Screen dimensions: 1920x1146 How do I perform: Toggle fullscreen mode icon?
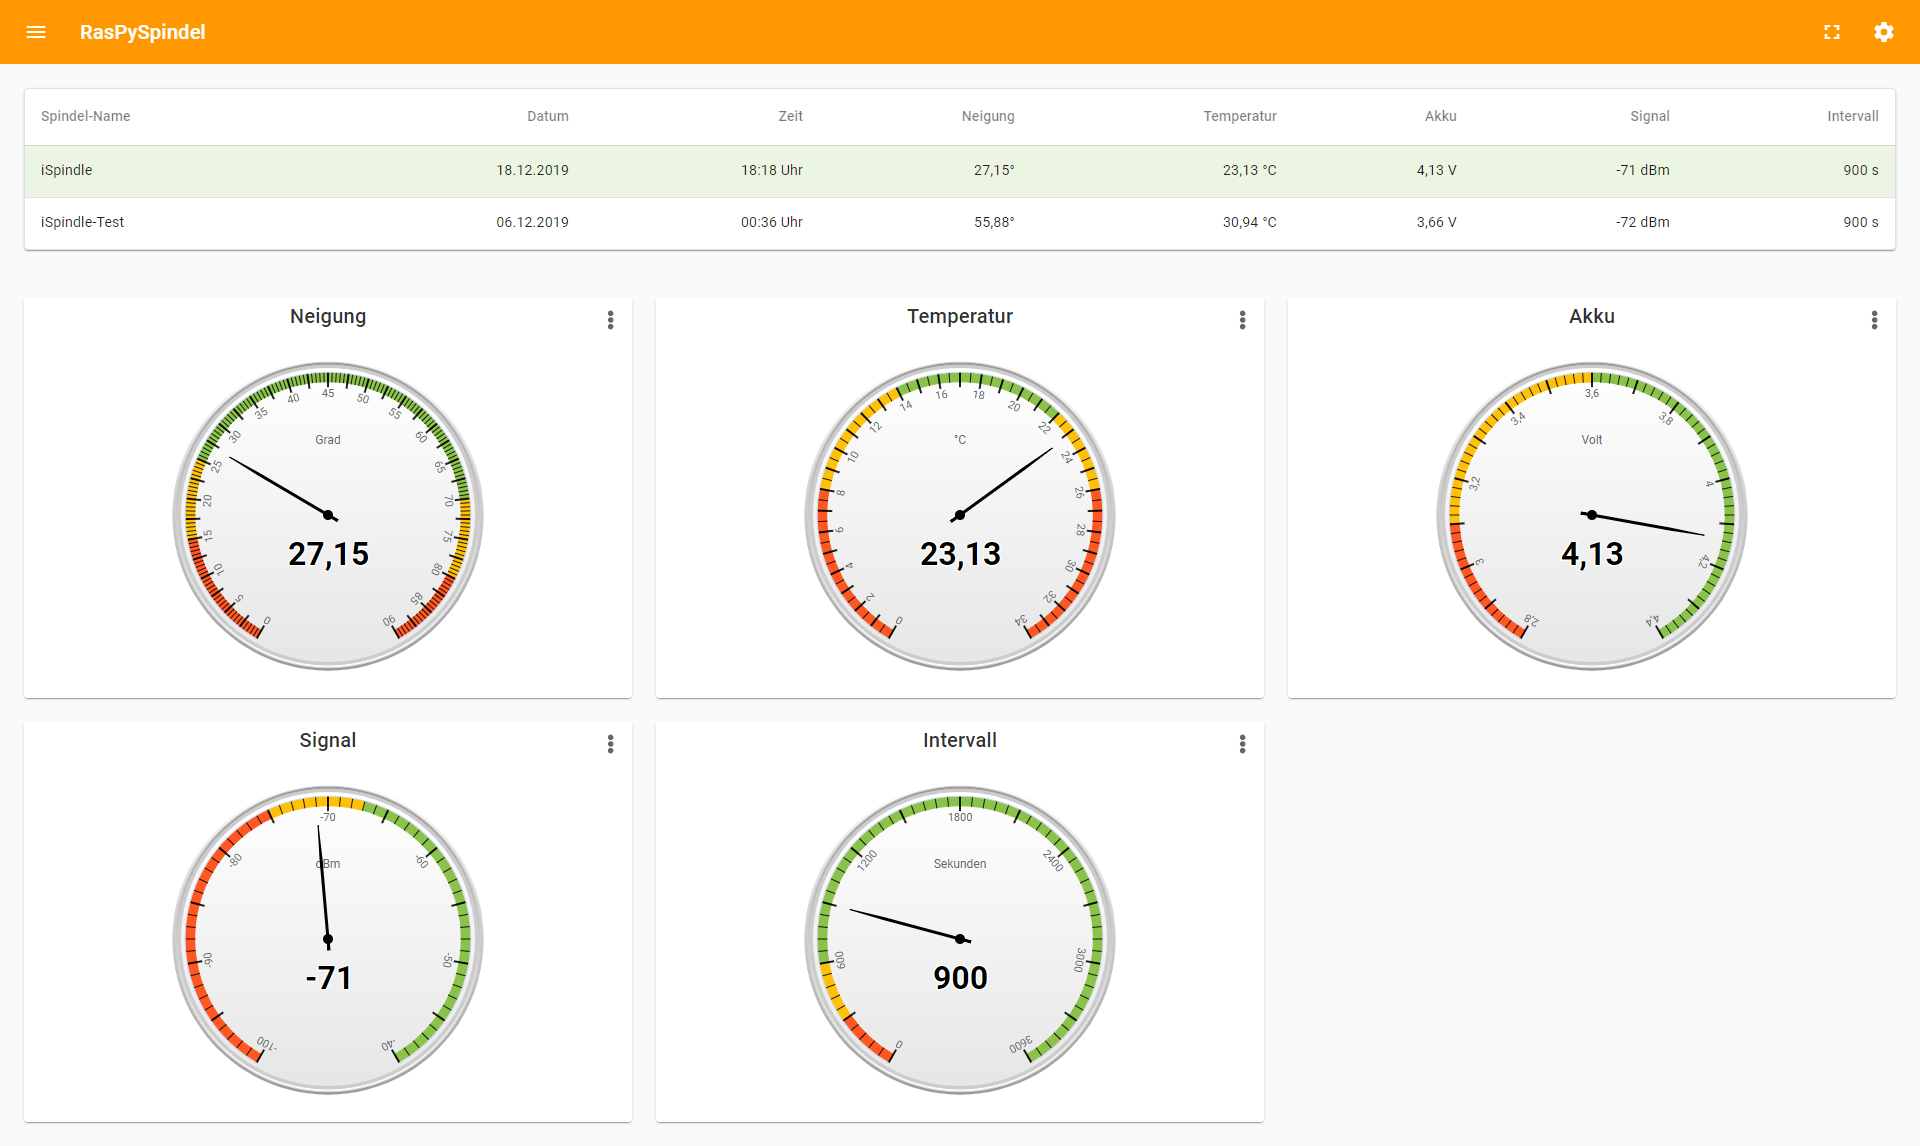(x=1832, y=32)
